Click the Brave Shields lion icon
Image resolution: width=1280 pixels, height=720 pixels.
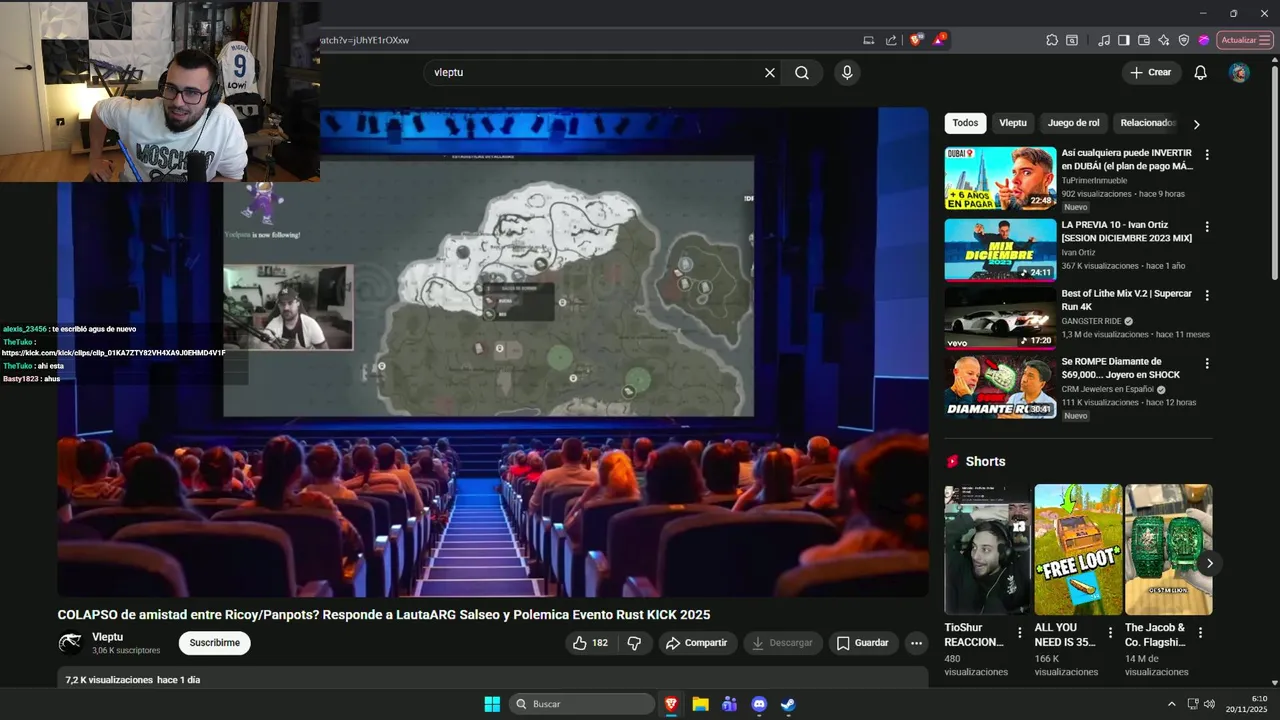tap(915, 40)
